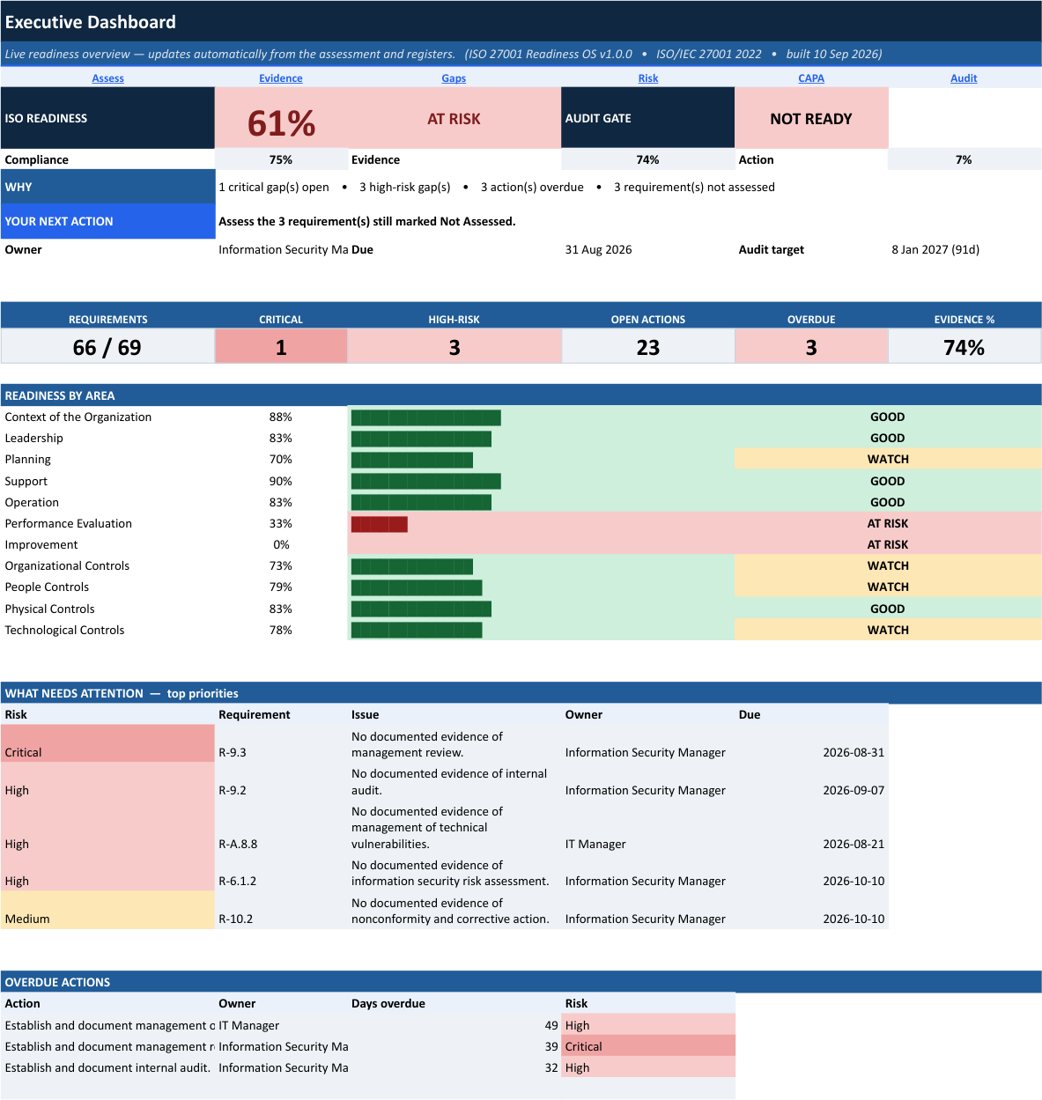This screenshot has height=1100, width=1042.
Task: Click the due date 31 Aug 2026
Action: pos(599,249)
